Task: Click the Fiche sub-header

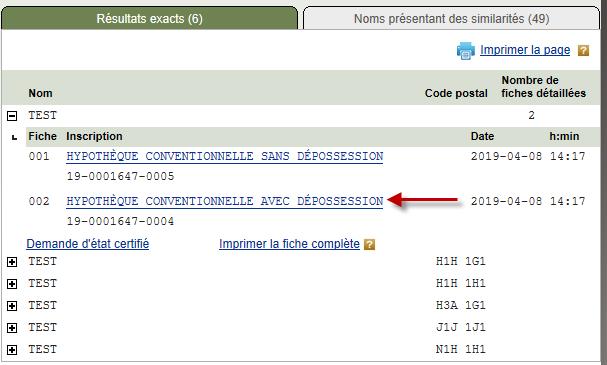Action: [x=43, y=136]
